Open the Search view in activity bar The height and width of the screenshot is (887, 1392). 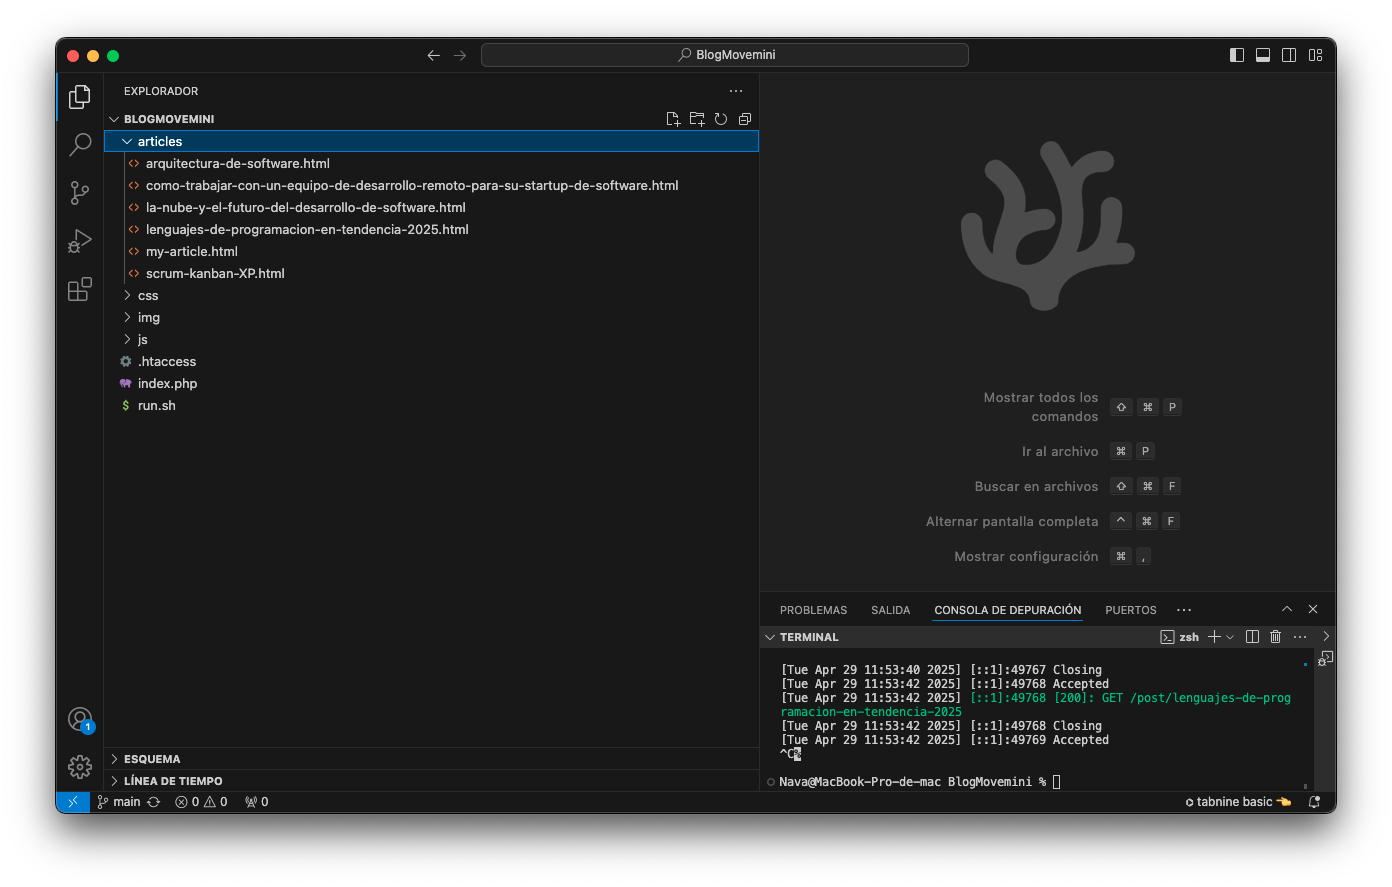pos(80,145)
